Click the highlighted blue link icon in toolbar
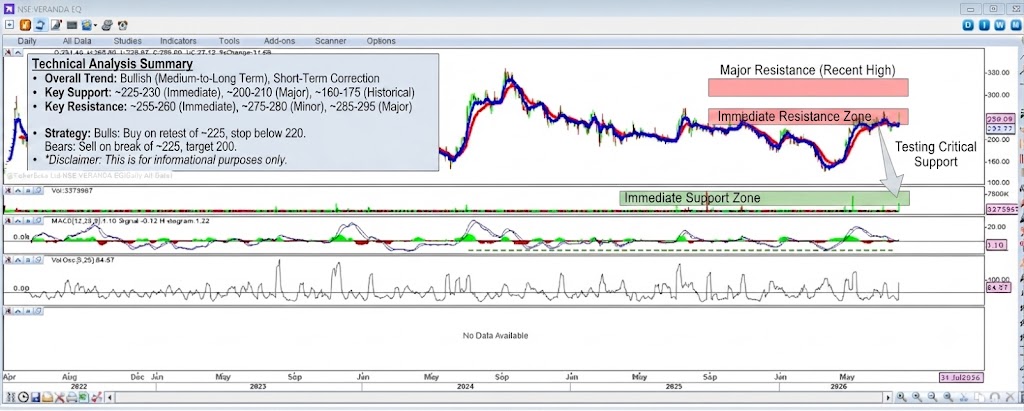 coord(40,25)
